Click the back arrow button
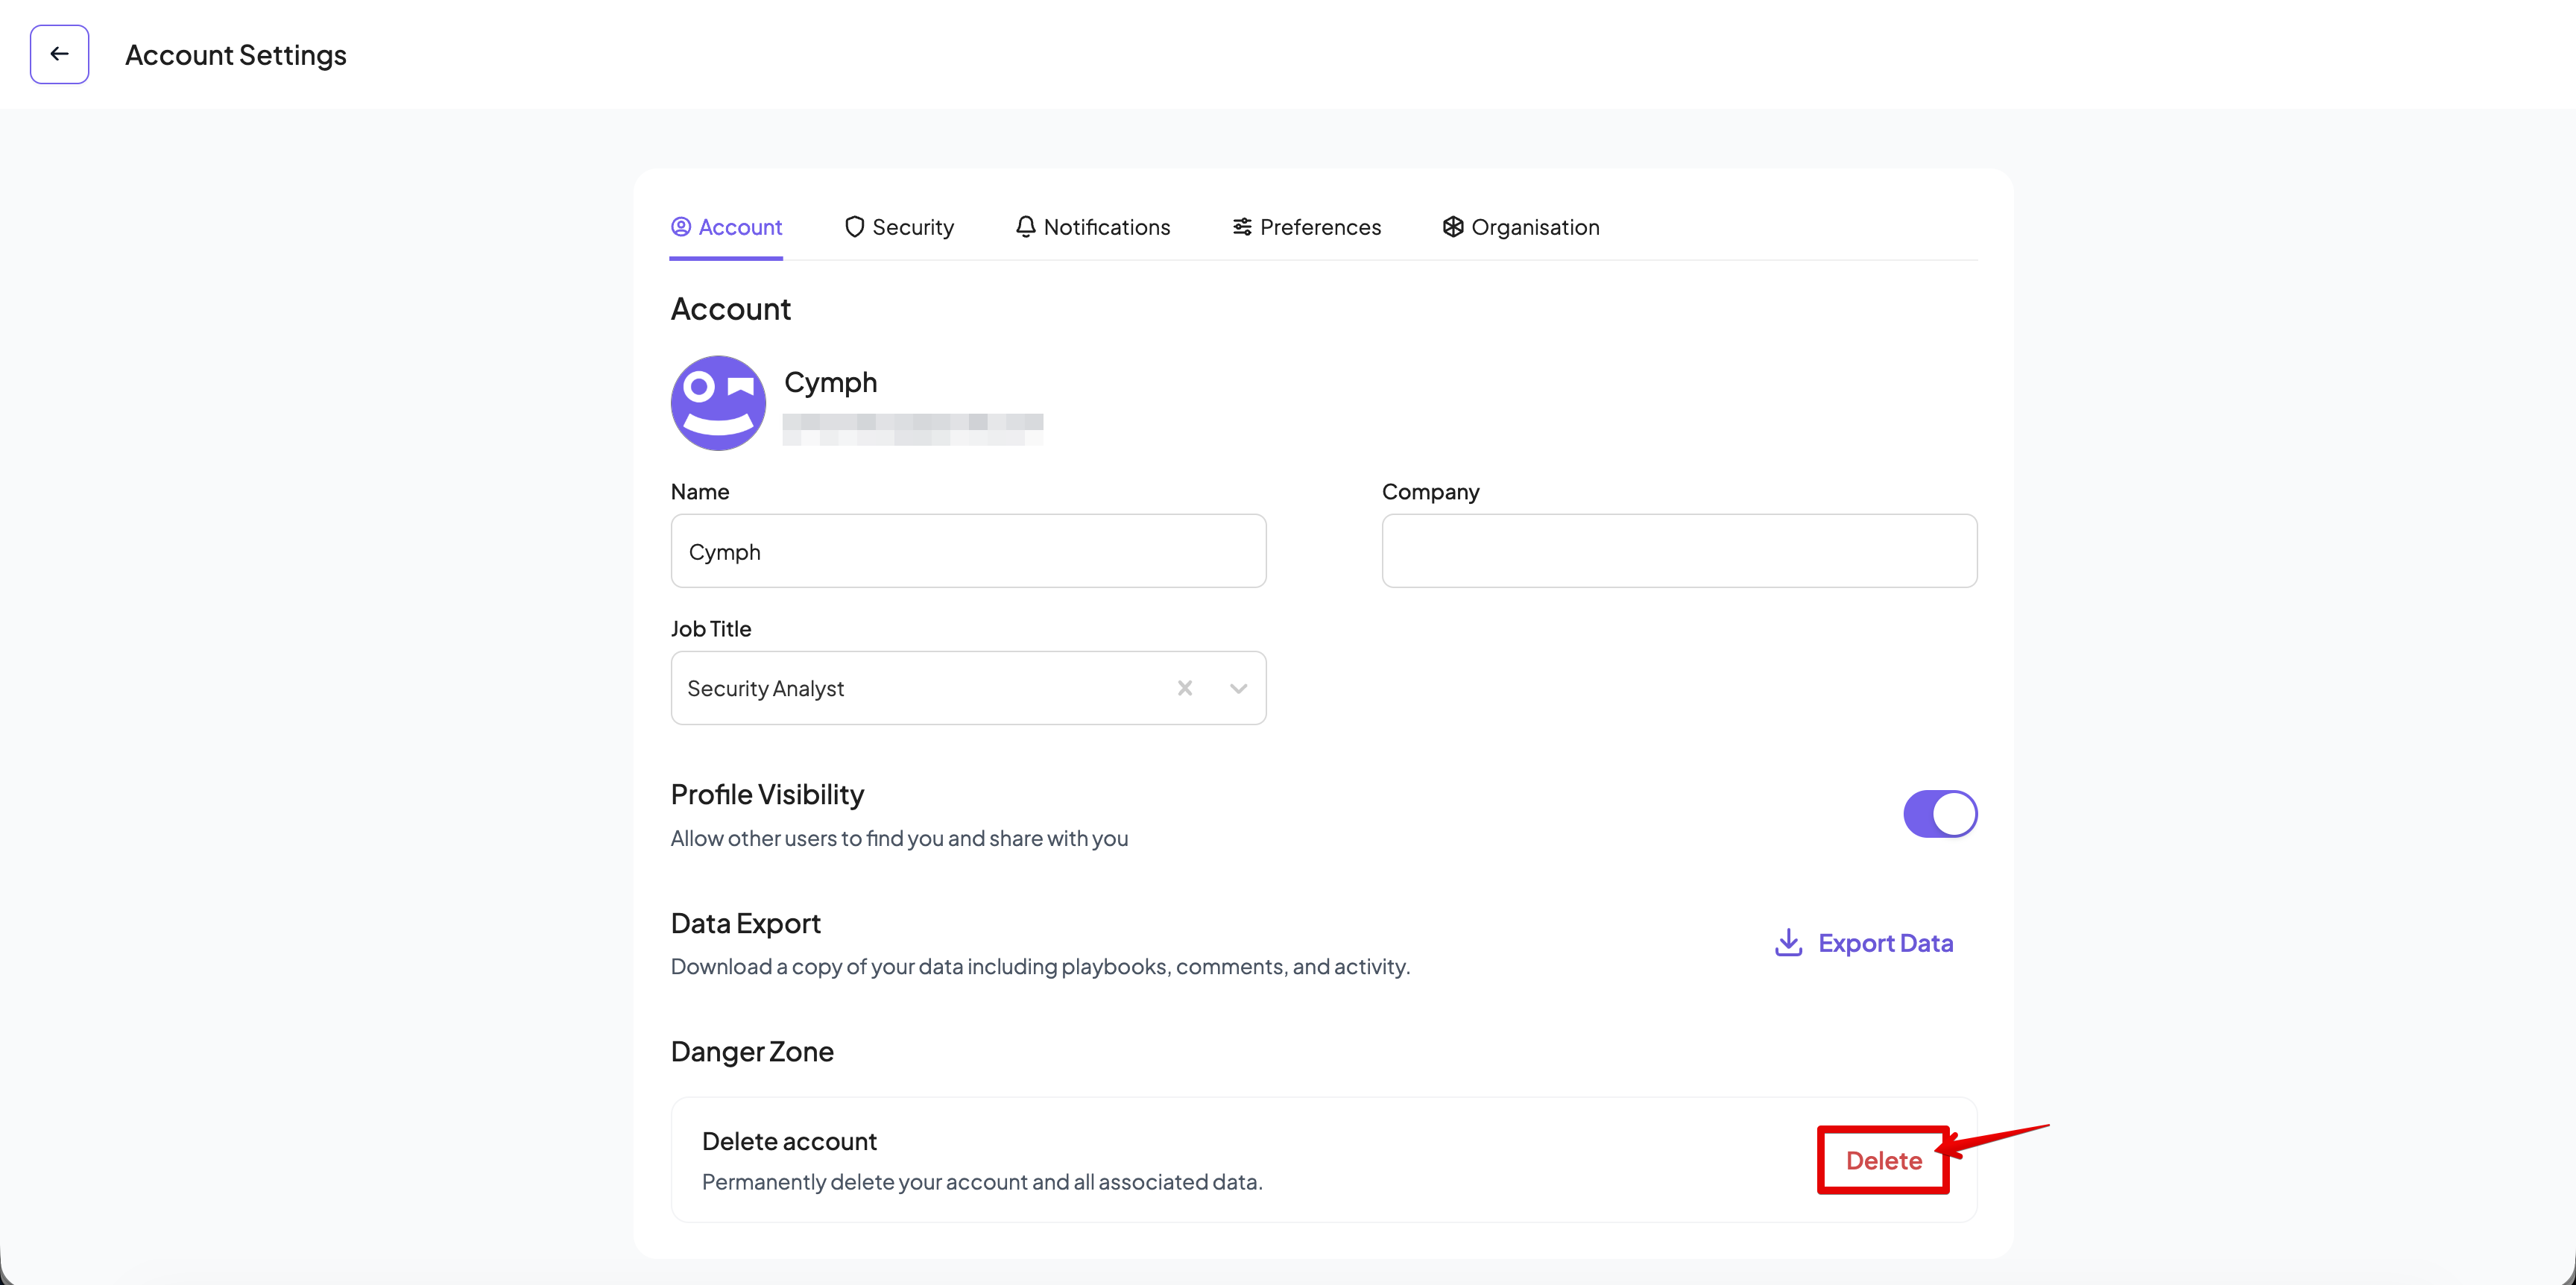This screenshot has height=1285, width=2576. 59,54
